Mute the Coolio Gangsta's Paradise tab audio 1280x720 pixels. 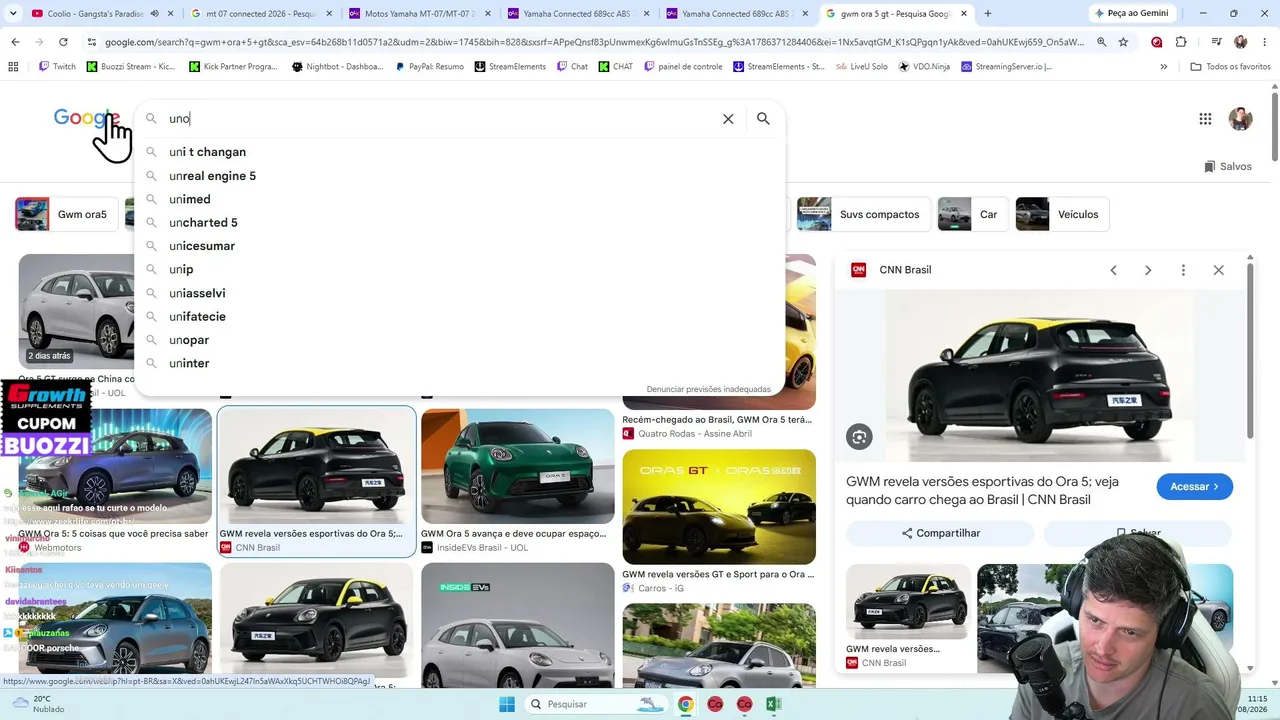pyautogui.click(x=154, y=14)
